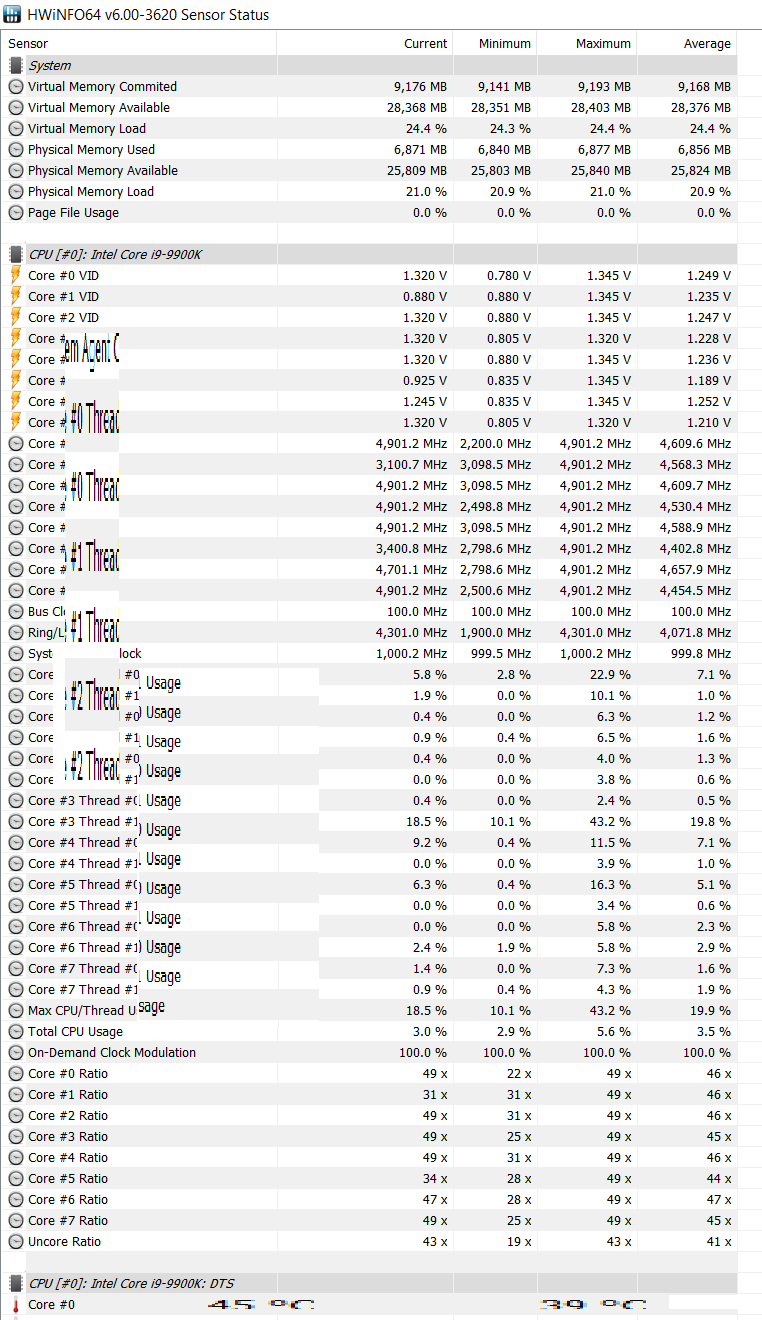Click the chip icon beside the DTS section header
Screen dimensions: 762x1320
16,1283
